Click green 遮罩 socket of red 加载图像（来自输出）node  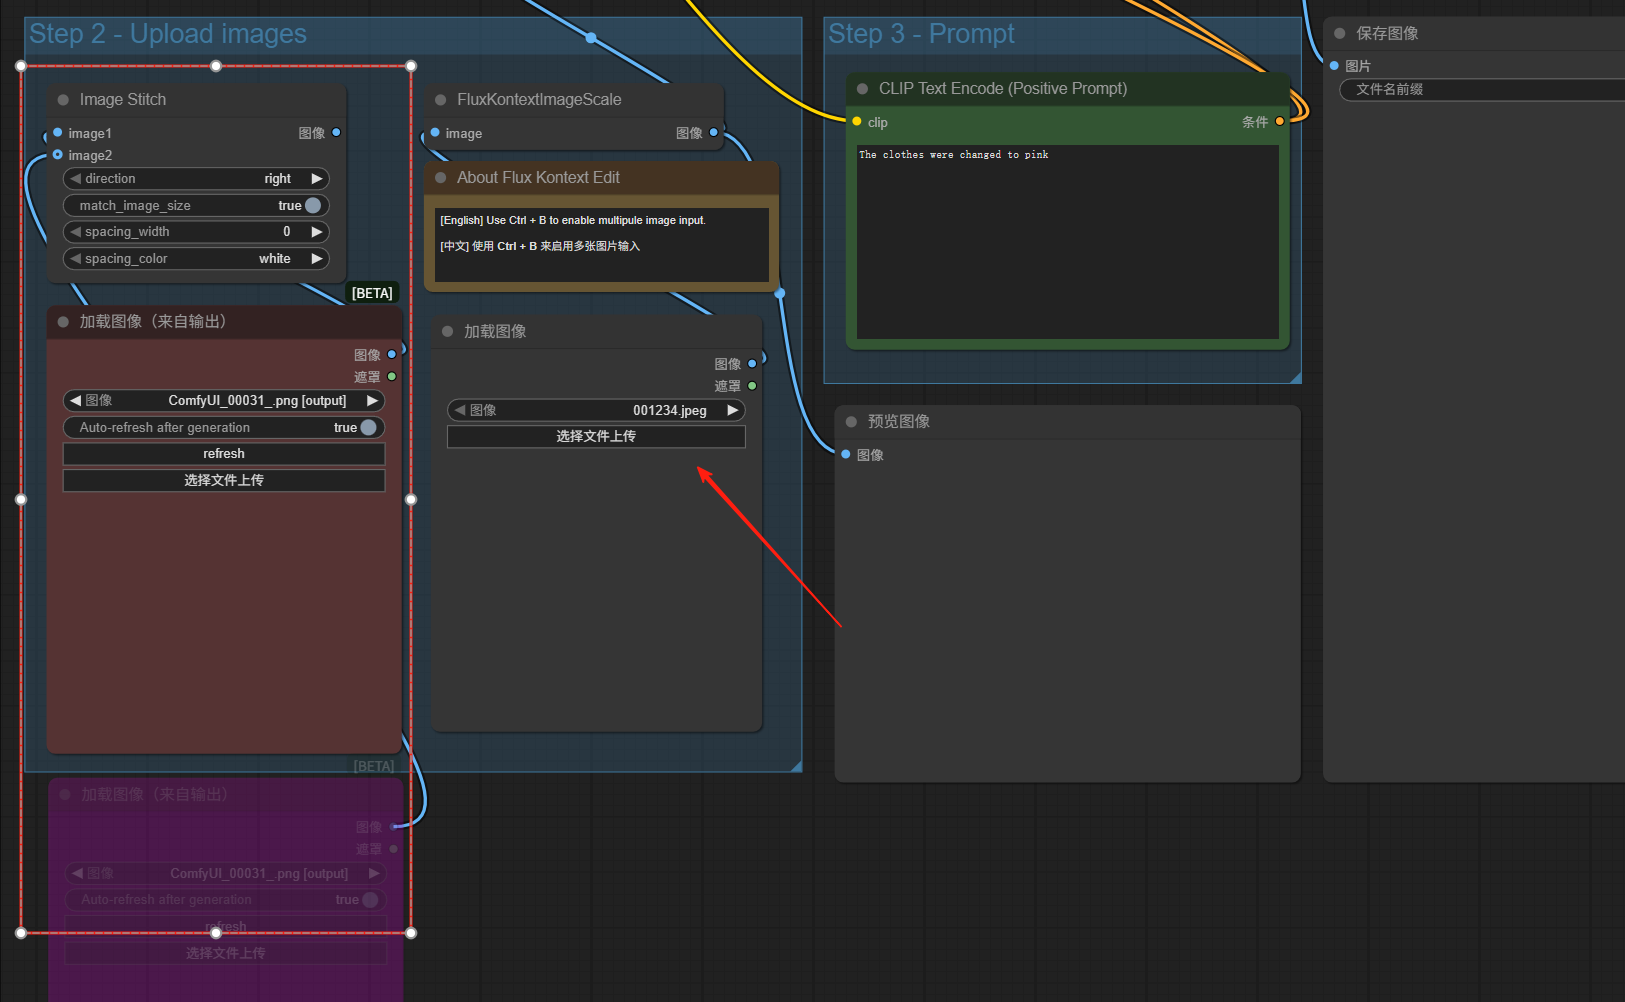tap(392, 376)
